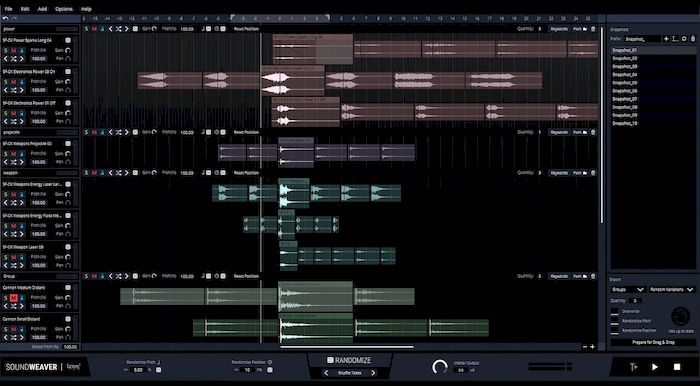Browse Path folder for the power group
The height and width of the screenshot is (386, 700).
pos(579,29)
